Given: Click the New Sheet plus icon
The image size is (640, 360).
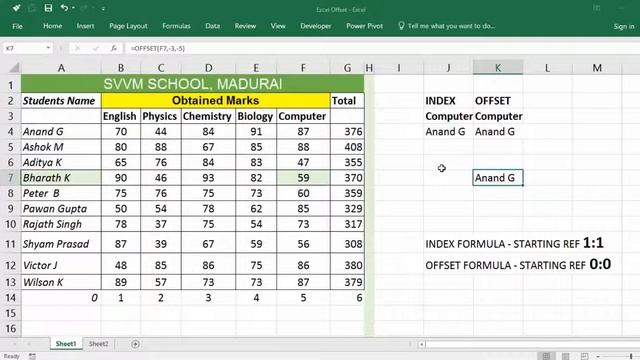Looking at the screenshot, I should click(x=135, y=344).
